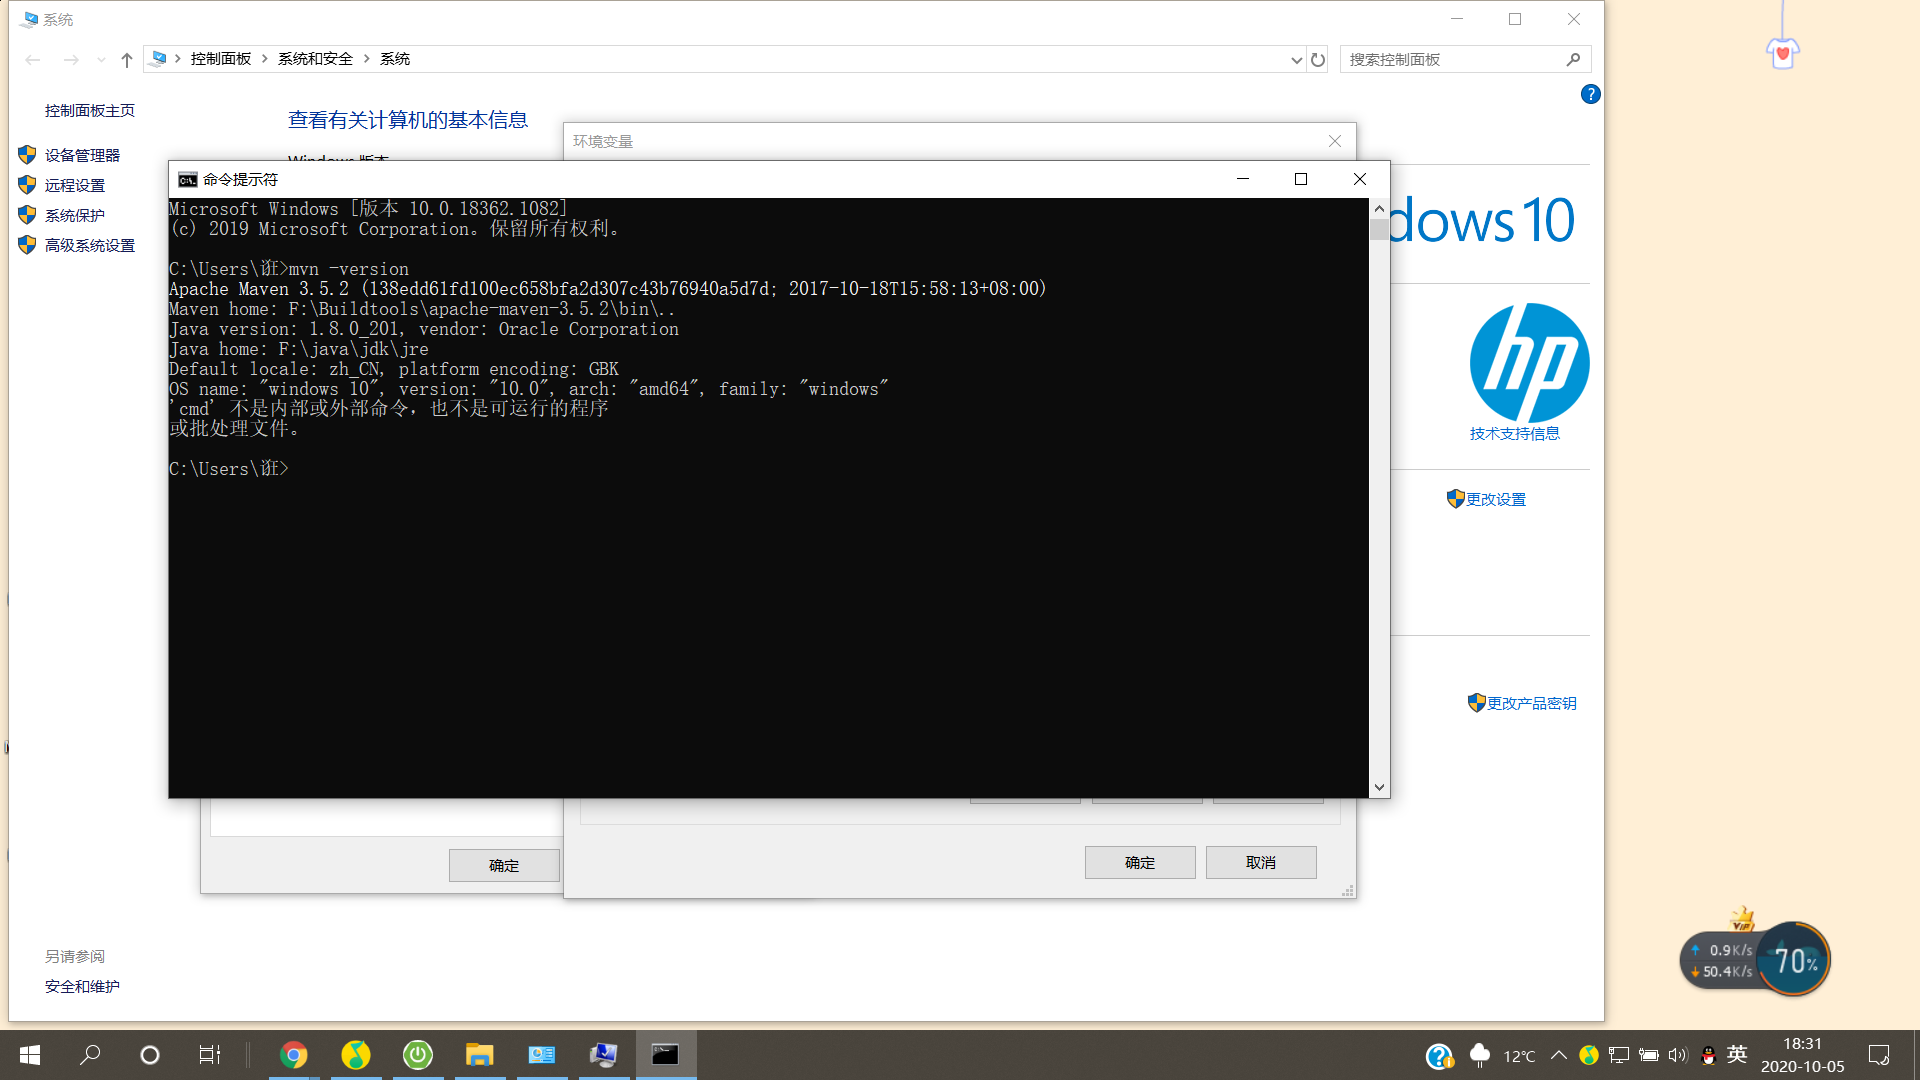Viewport: 1920px width, 1080px height.
Task: Open Security and Maintenance link
Action: [82, 986]
